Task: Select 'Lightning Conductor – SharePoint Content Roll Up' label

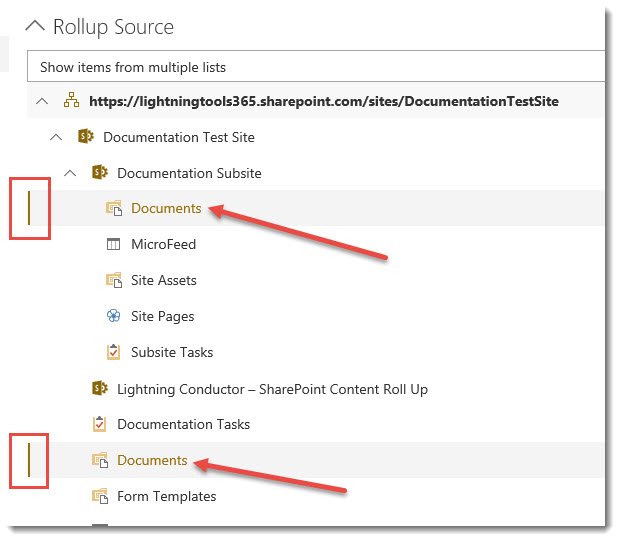Action: (x=272, y=389)
